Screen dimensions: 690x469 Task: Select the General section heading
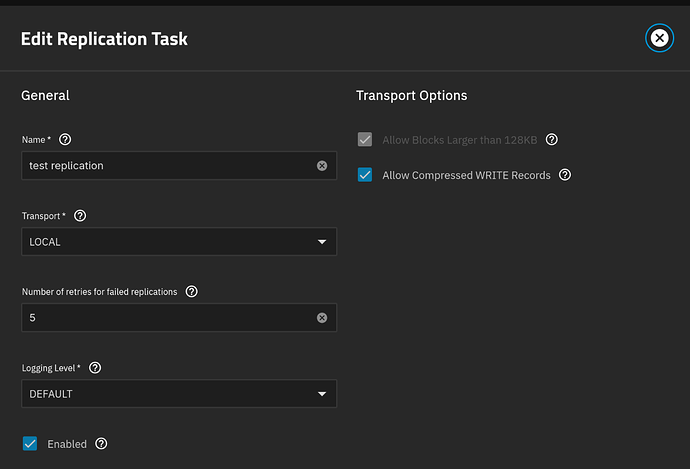tap(45, 95)
